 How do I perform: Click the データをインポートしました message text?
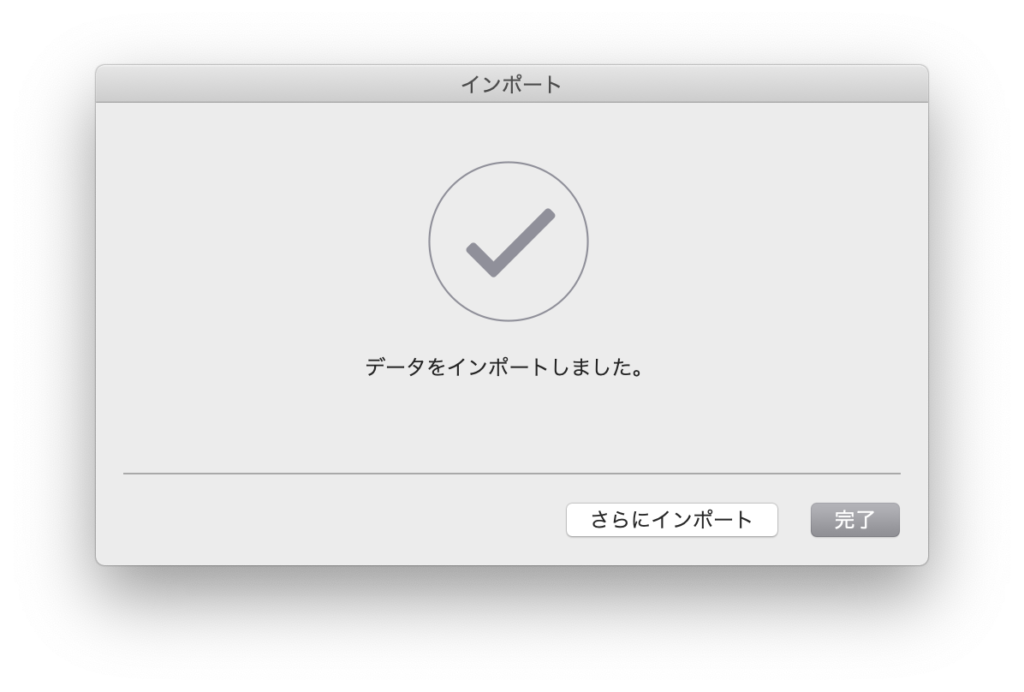[504, 367]
